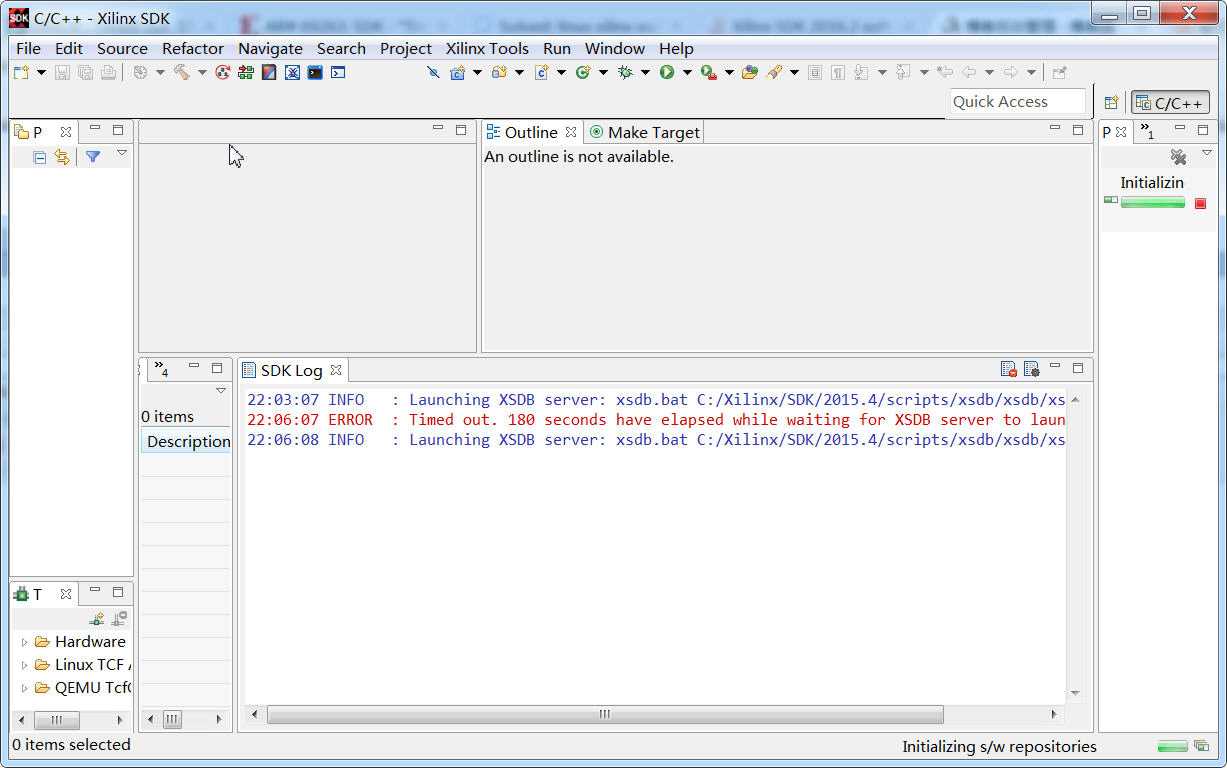Image resolution: width=1227 pixels, height=768 pixels.
Task: Click the new target connection icon
Action: pos(97,619)
